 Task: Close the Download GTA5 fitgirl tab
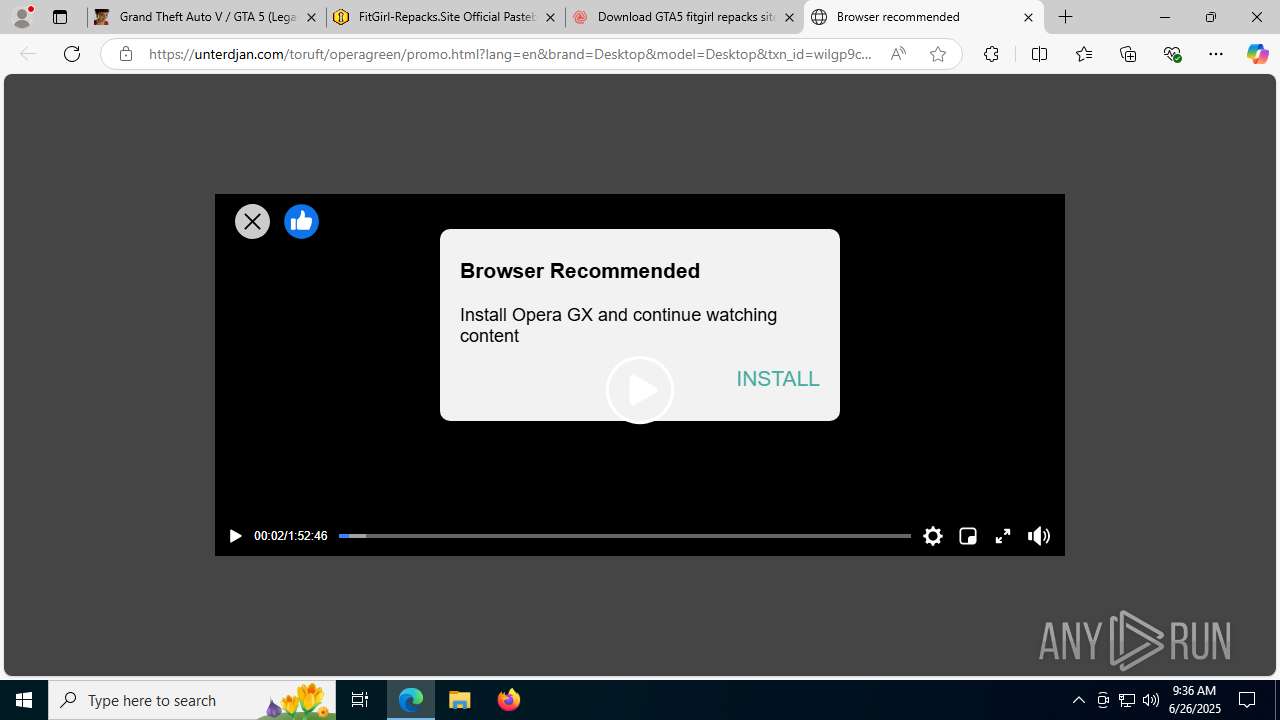click(789, 17)
